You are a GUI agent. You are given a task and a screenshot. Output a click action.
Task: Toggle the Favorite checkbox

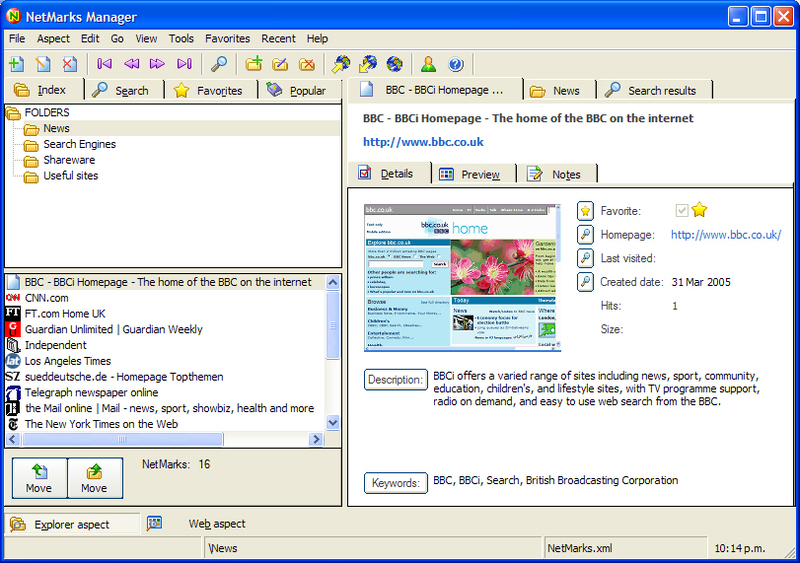[x=682, y=210]
